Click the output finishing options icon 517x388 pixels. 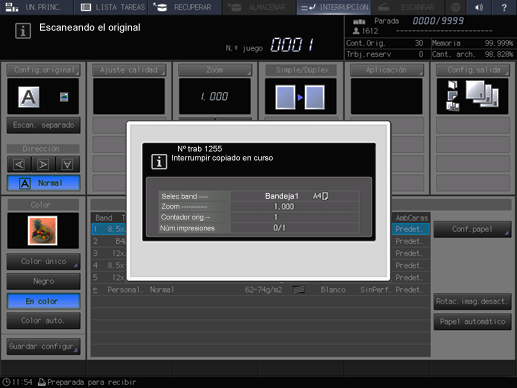(x=452, y=96)
